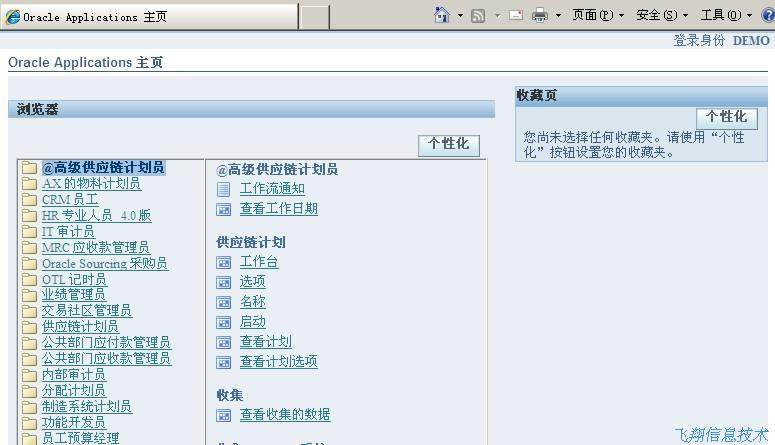Click the form icon beside 查看计划

(223, 343)
